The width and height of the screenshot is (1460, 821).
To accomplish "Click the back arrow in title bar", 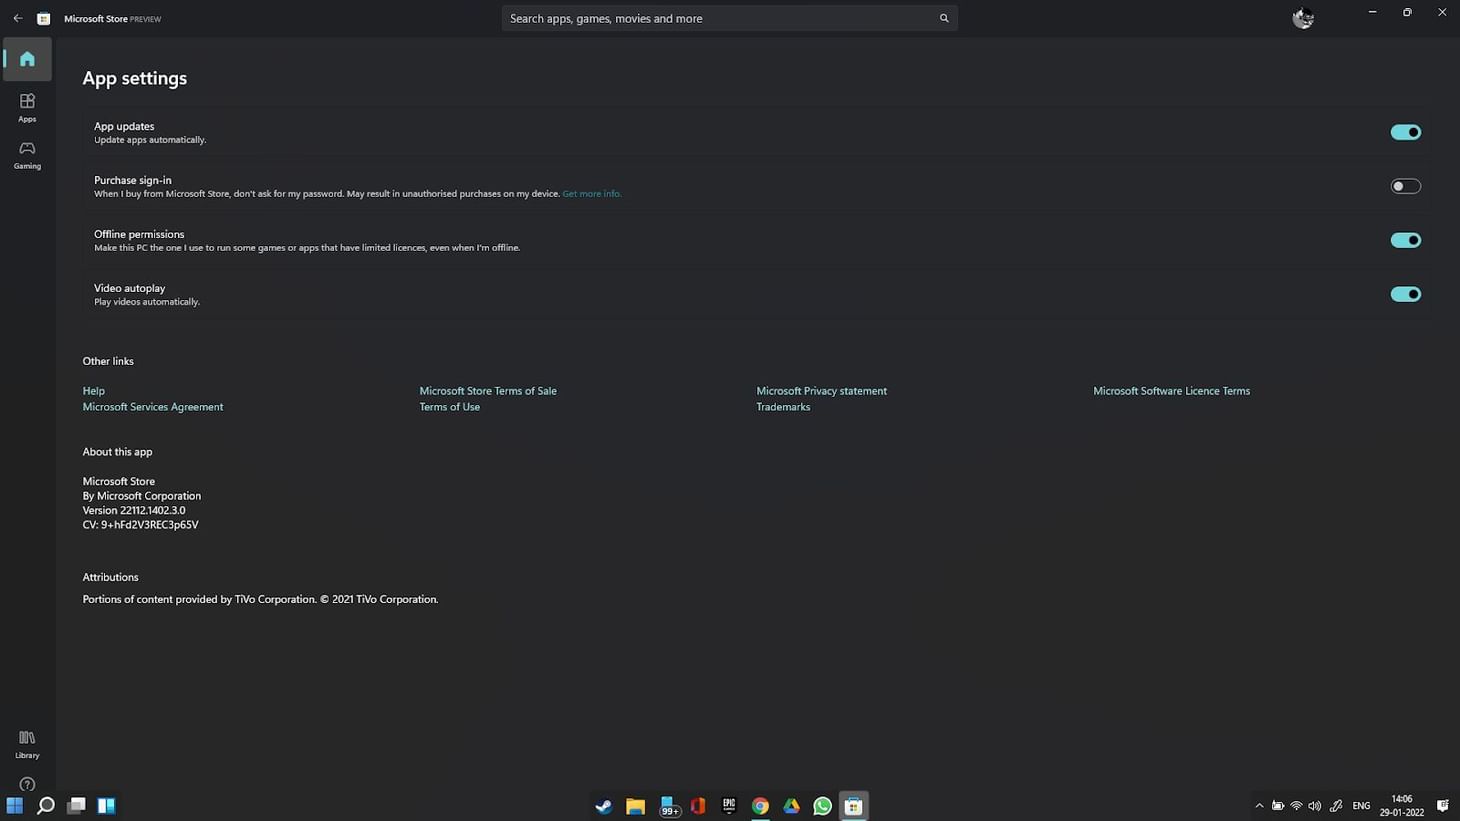I will click(x=18, y=18).
